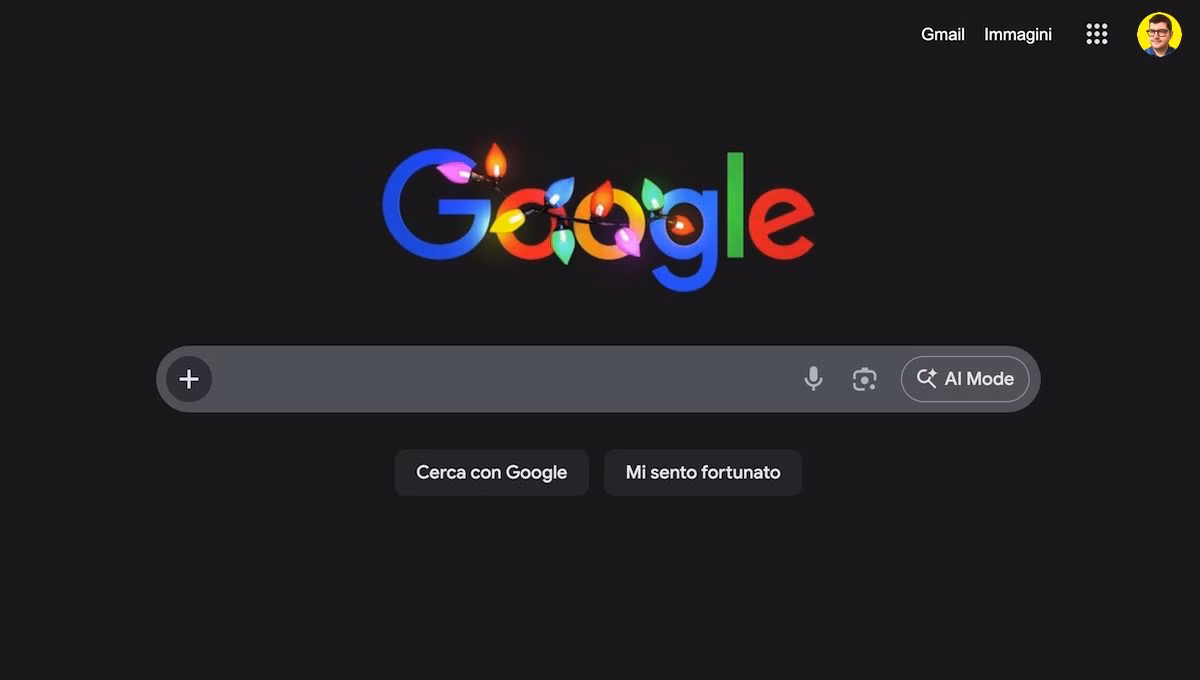Image resolution: width=1200 pixels, height=680 pixels.
Task: Click the teal bulb hanging below the doodle
Action: tap(563, 245)
